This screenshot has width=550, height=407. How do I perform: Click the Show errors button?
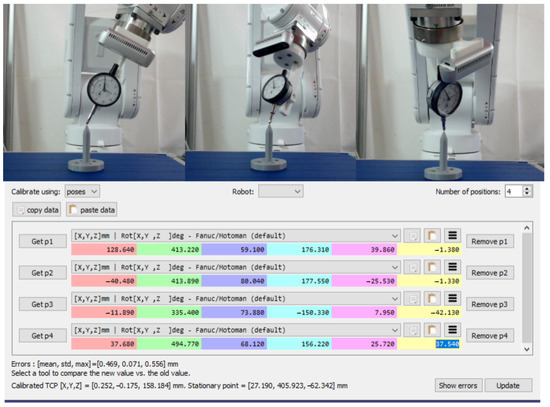pos(458,386)
